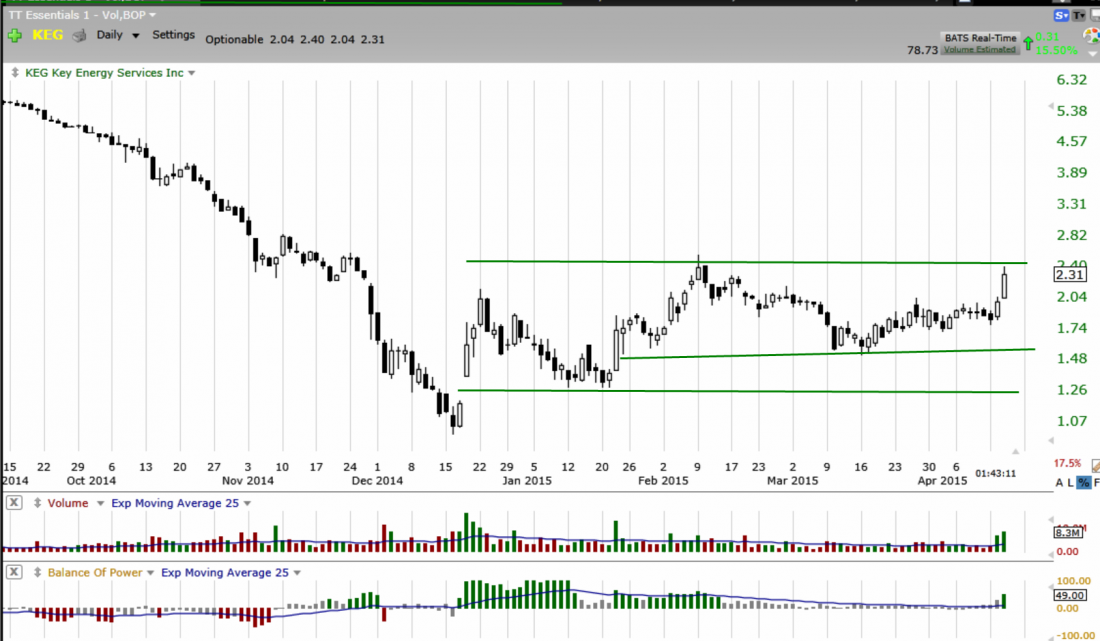Click the T dropdown icon at top right
Viewport: 1100px width, 641px height.
pyautogui.click(x=1080, y=15)
